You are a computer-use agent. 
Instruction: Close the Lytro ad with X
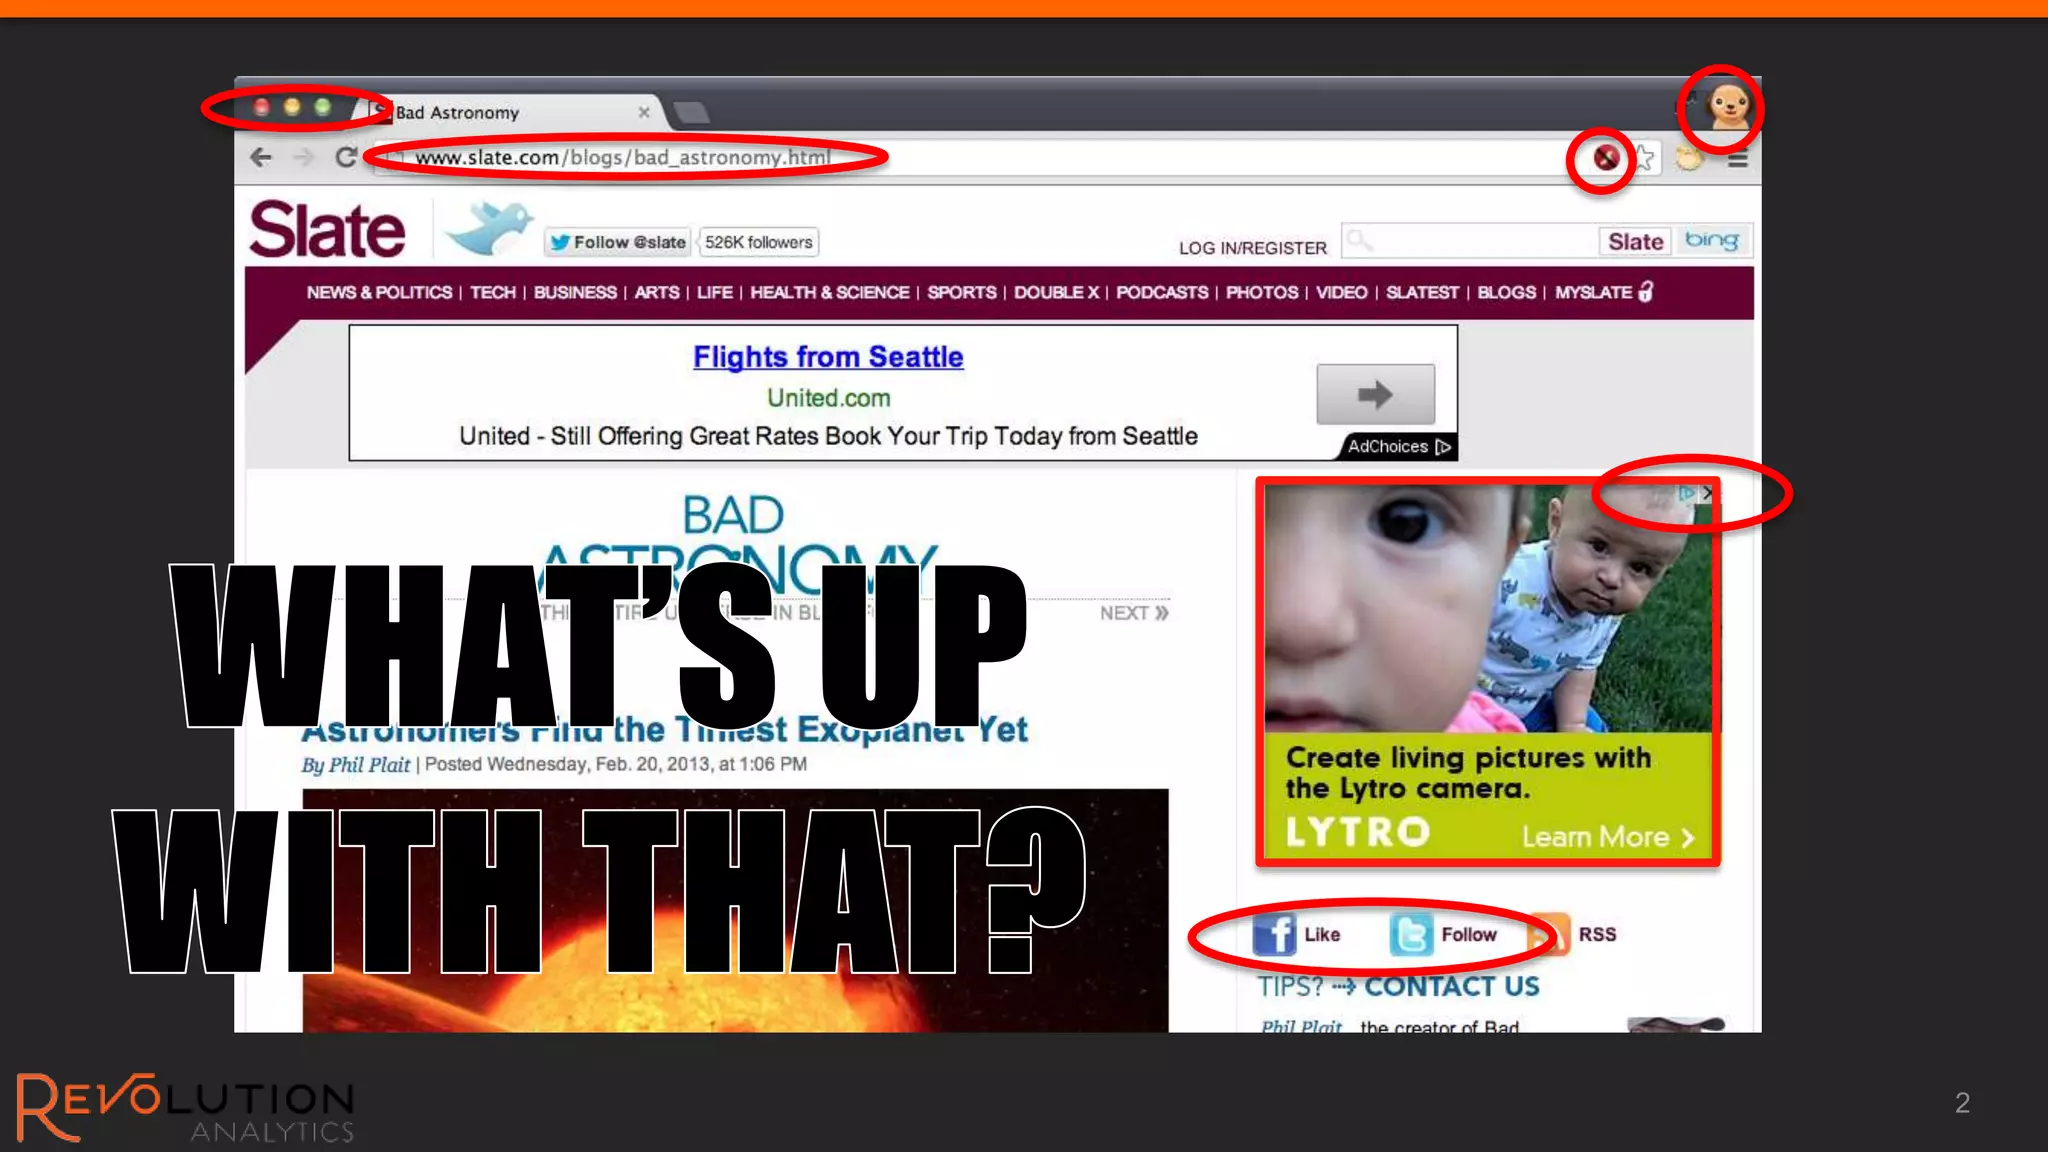tap(1707, 493)
